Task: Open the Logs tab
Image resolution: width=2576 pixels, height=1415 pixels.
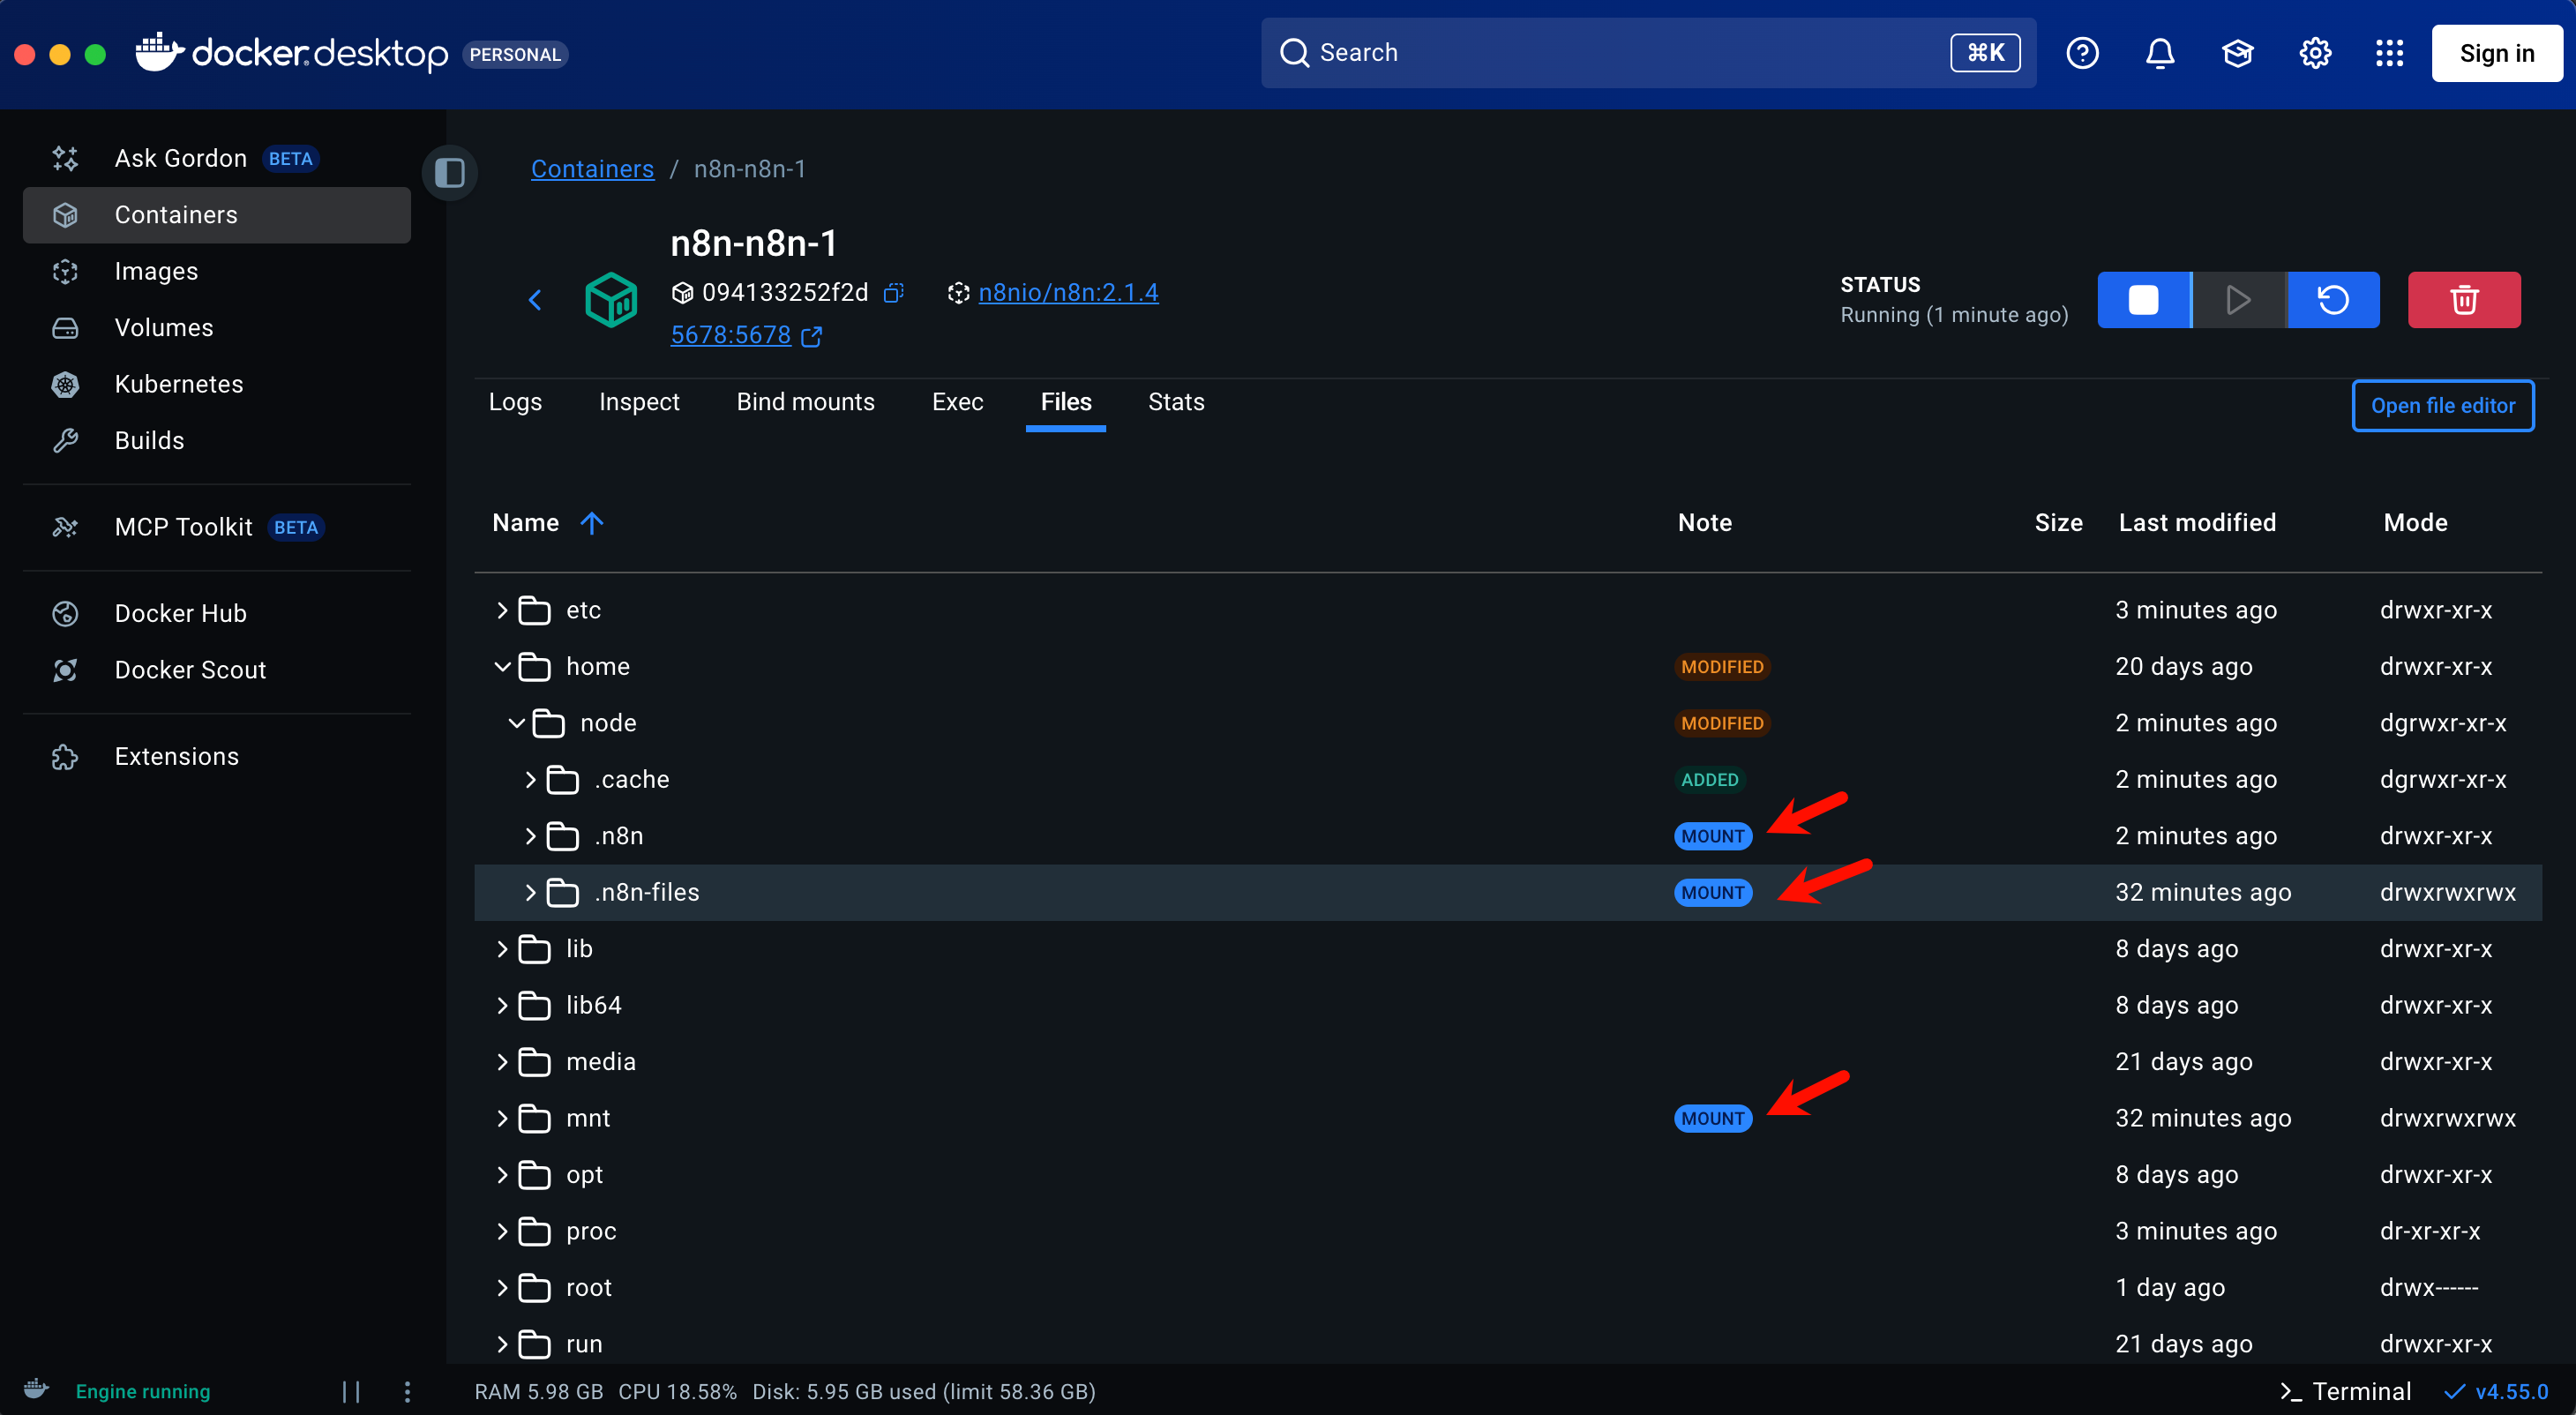Action: pyautogui.click(x=515, y=402)
